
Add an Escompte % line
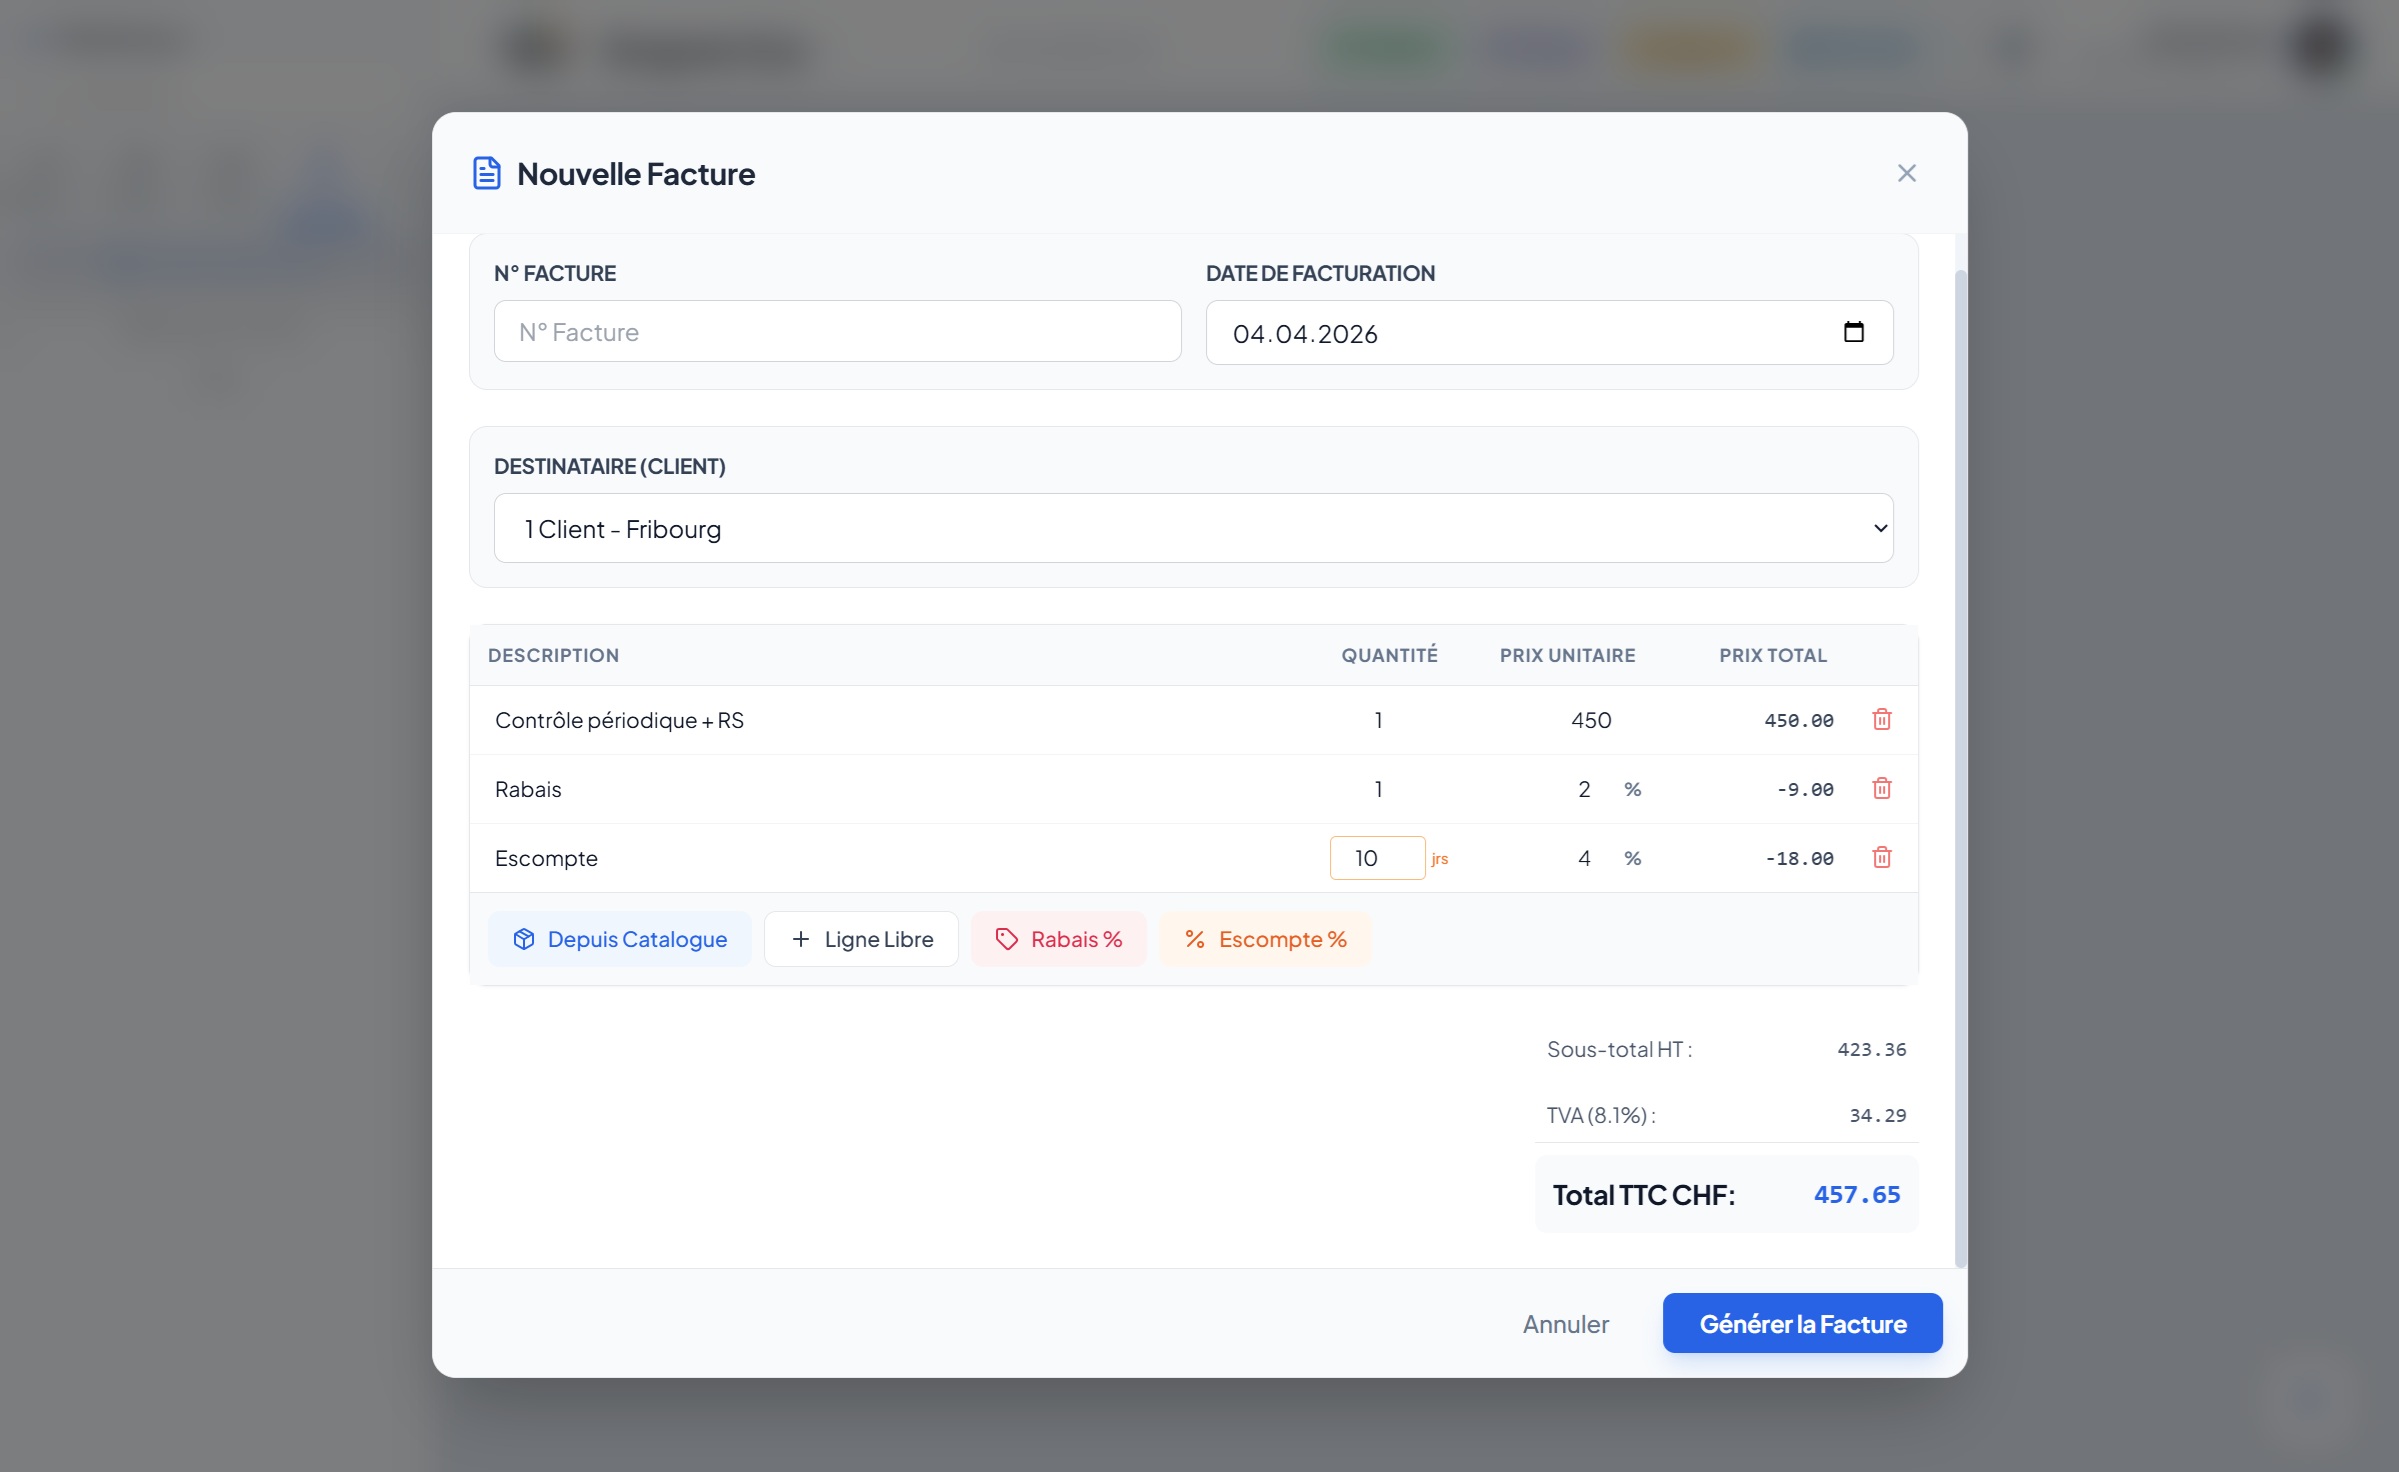point(1265,939)
